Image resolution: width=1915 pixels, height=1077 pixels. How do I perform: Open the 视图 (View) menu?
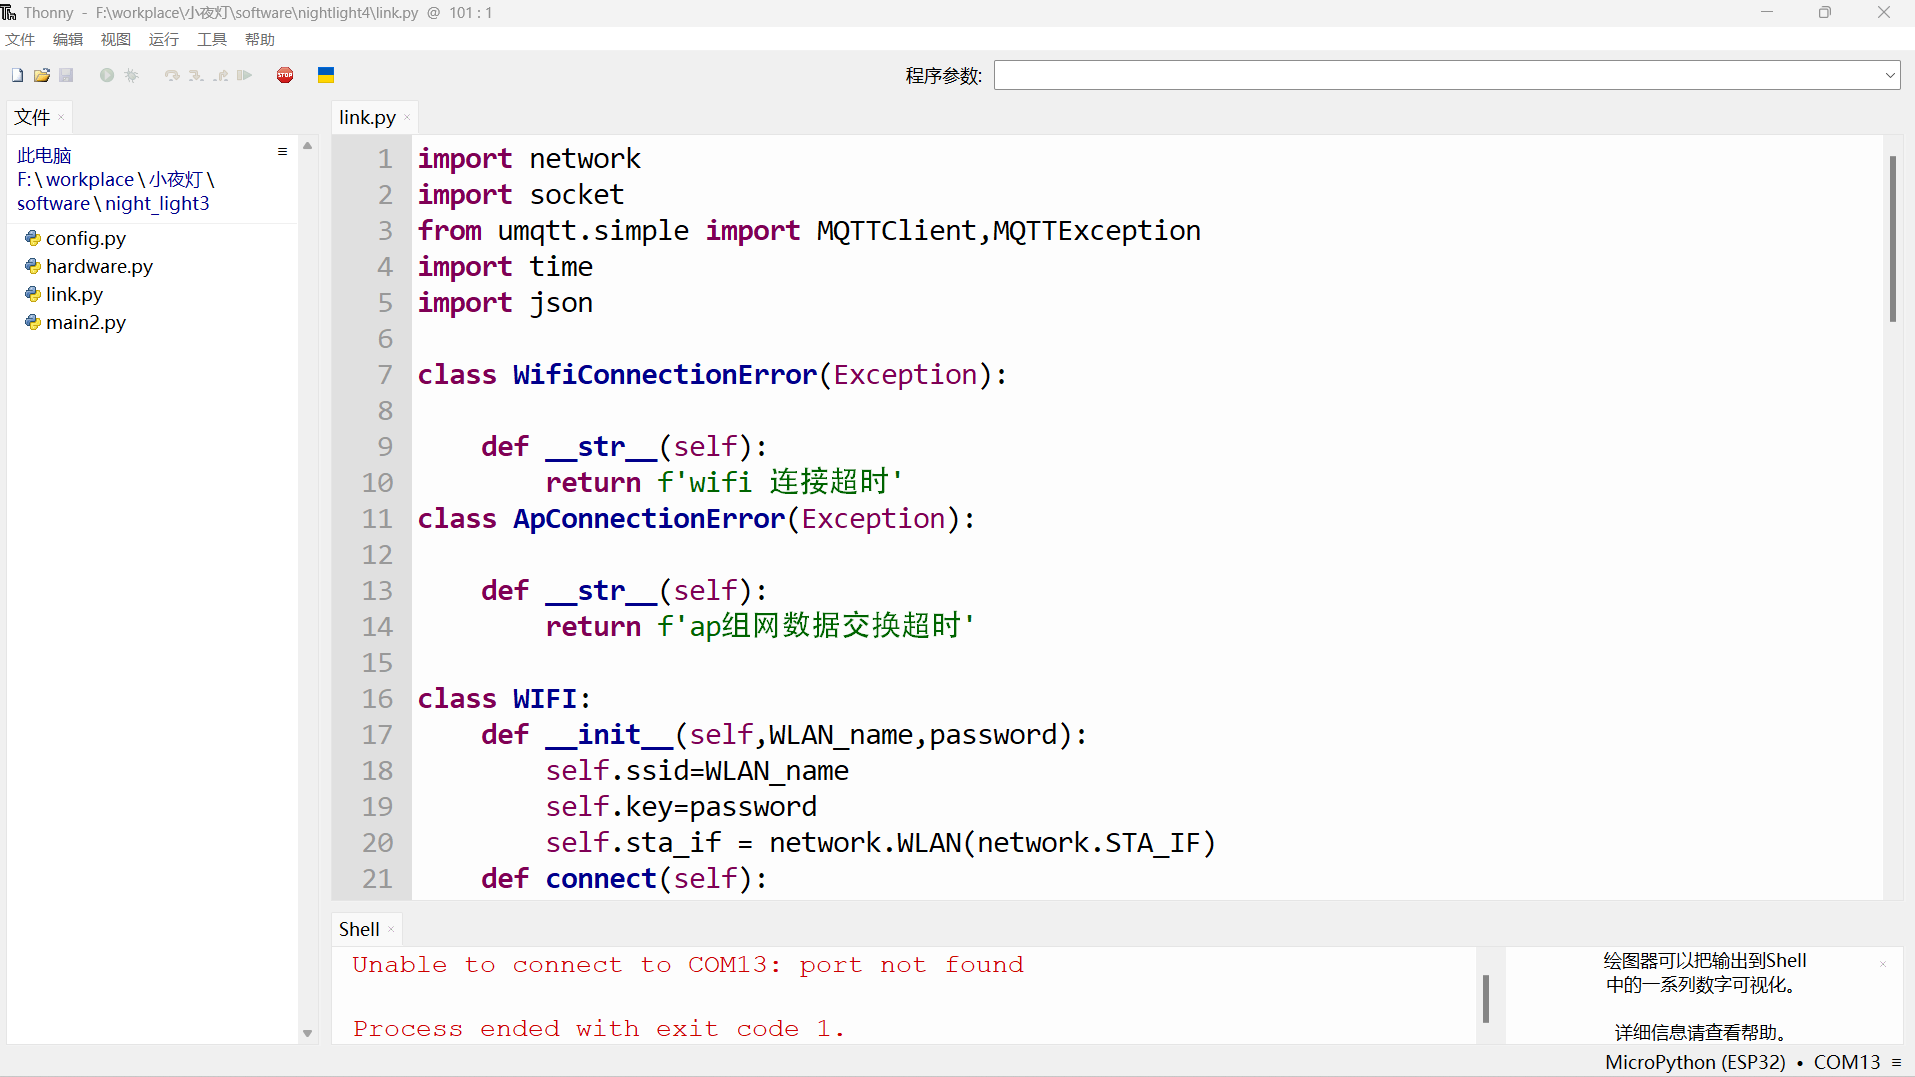click(x=116, y=39)
